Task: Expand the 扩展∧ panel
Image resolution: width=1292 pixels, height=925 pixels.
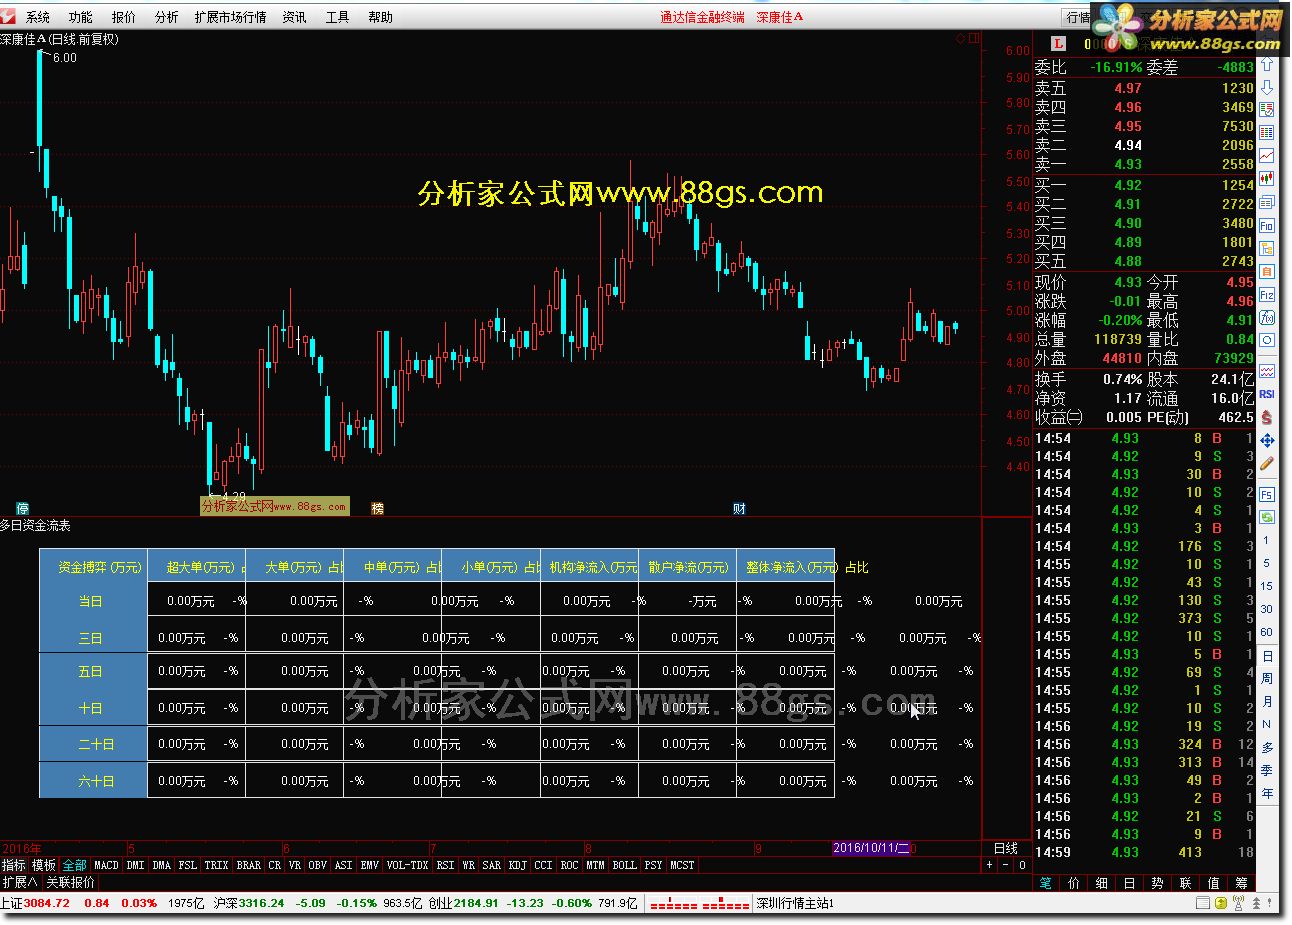Action: pos(20,882)
